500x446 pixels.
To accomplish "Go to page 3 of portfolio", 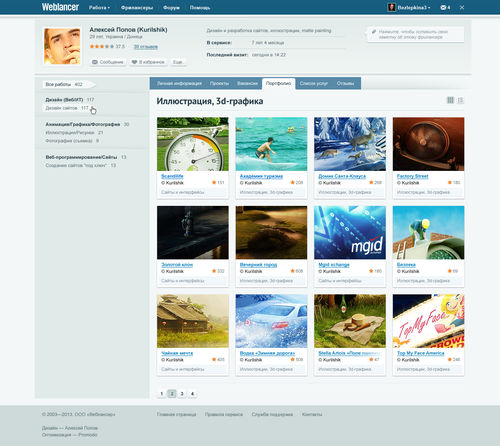I will [x=182, y=394].
